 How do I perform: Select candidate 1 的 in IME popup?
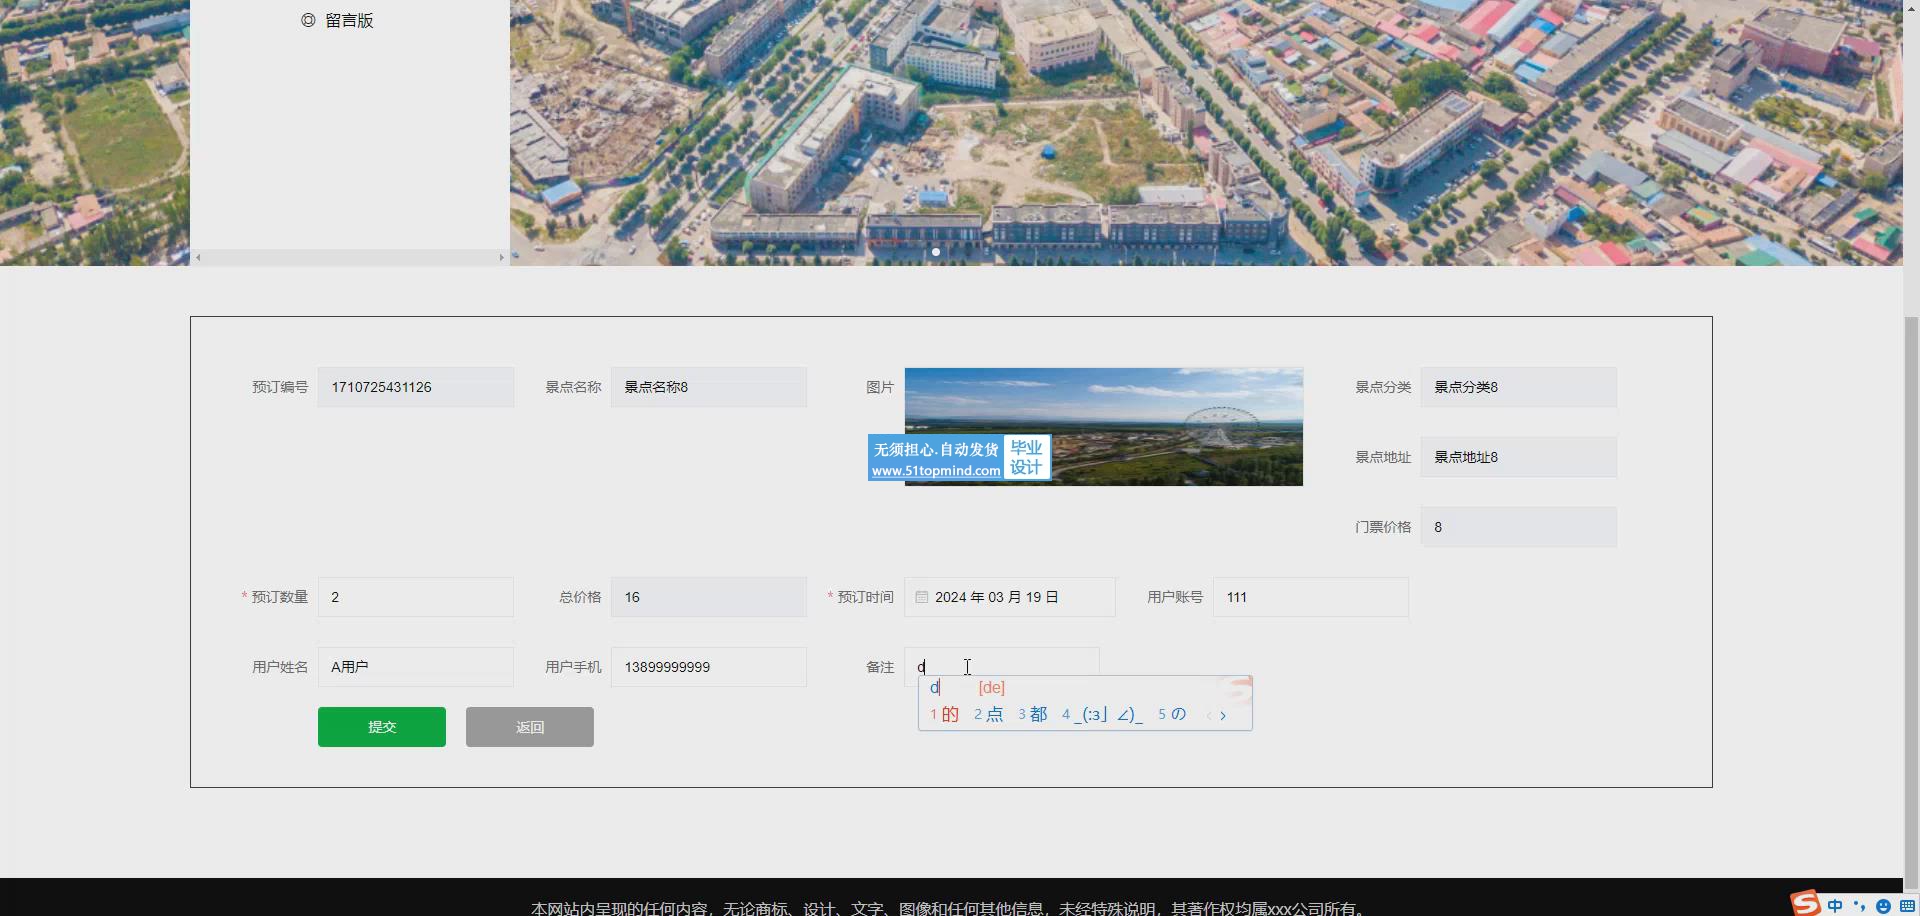tap(944, 714)
